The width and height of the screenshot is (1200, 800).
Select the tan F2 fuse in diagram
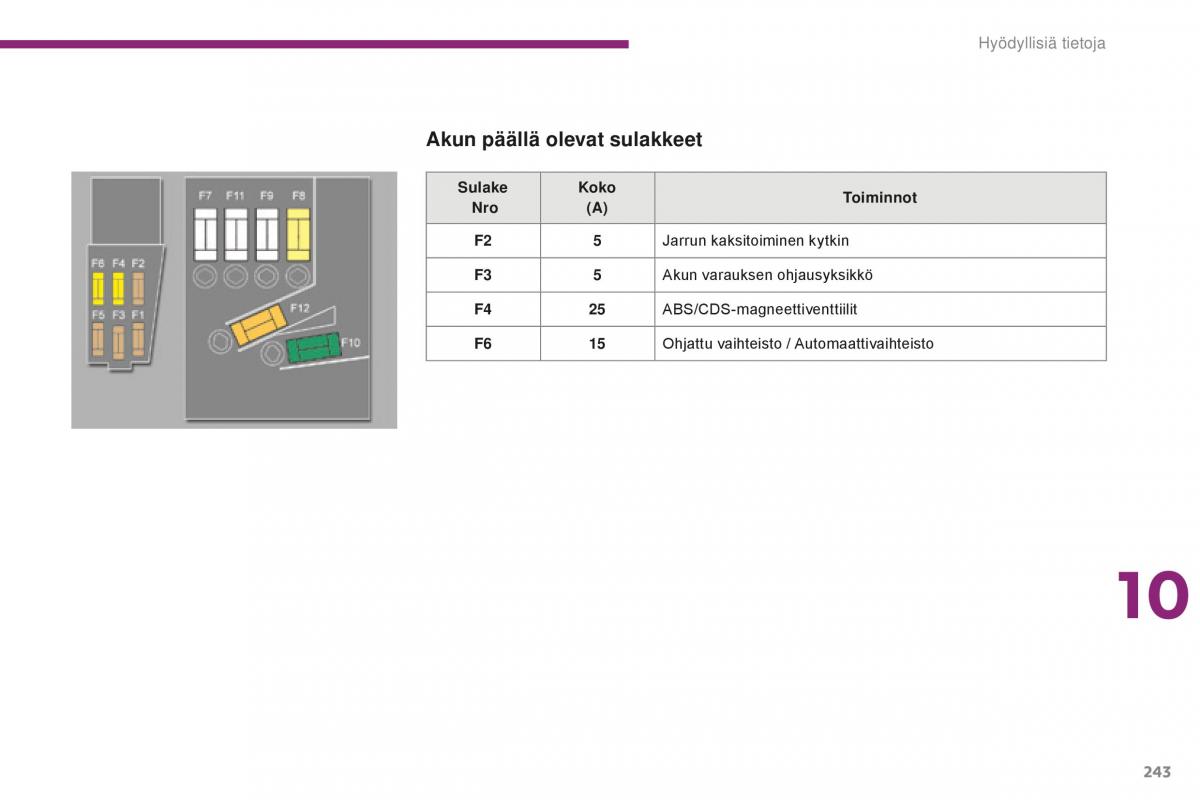point(138,289)
